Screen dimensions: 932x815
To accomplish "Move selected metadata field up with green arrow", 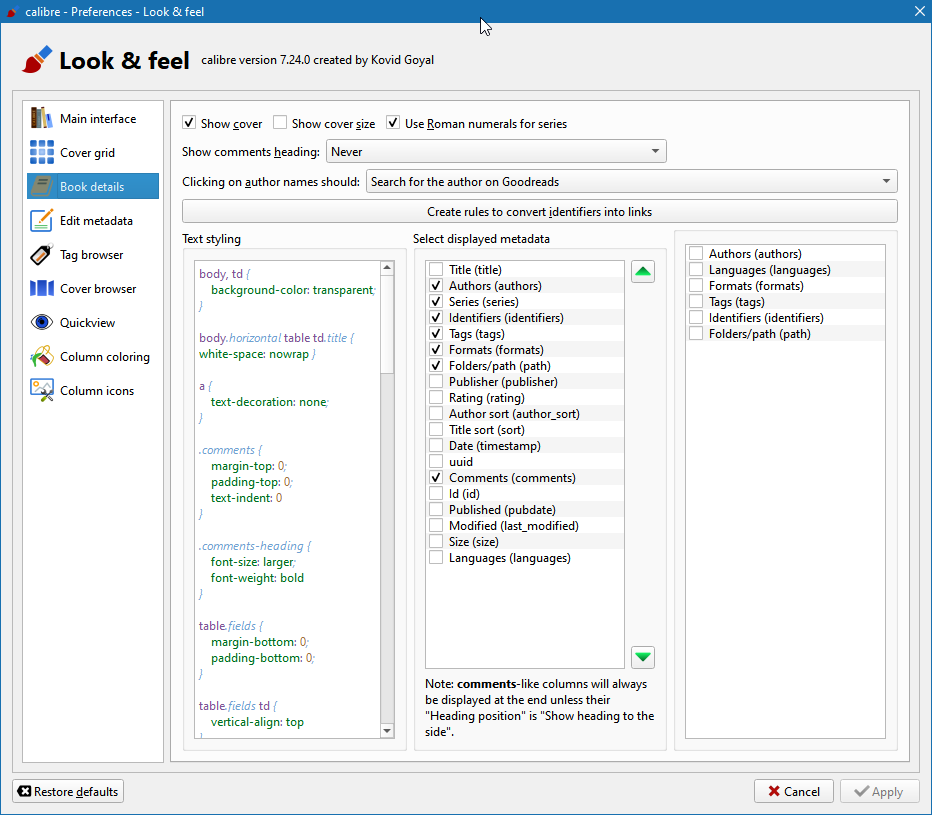I will point(643,272).
